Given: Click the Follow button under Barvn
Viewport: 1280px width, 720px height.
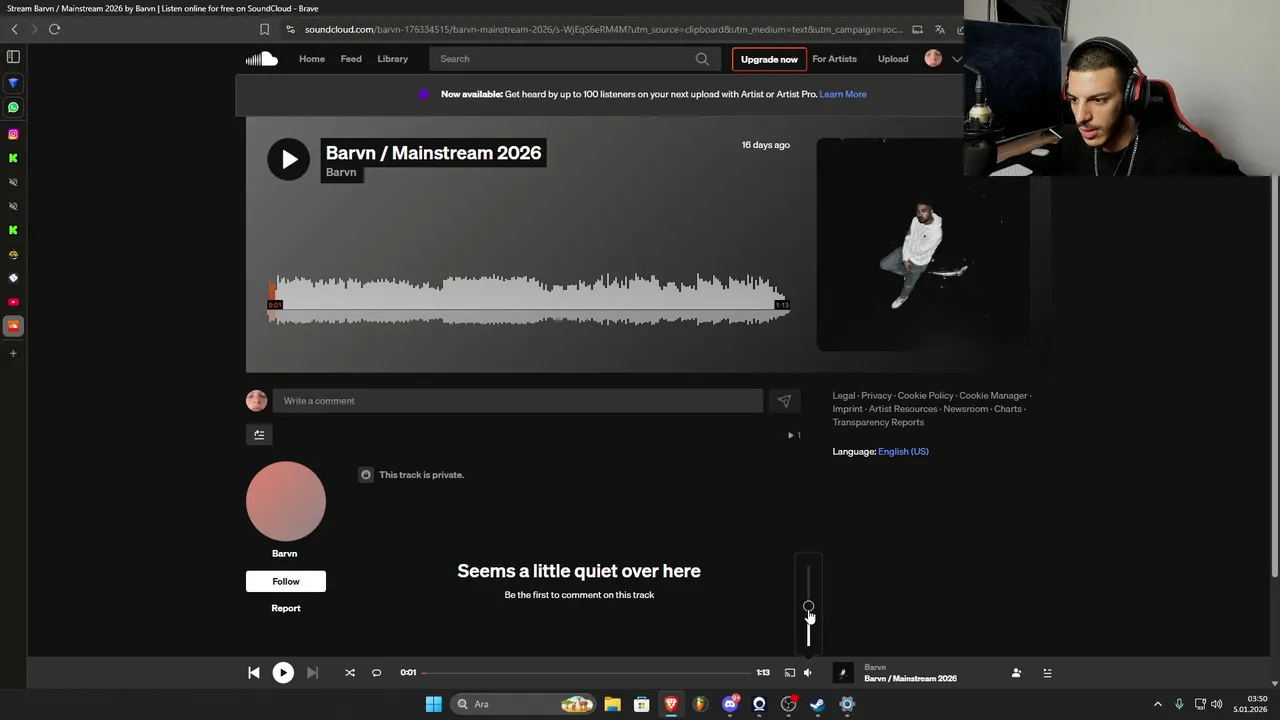Looking at the screenshot, I should click(x=286, y=581).
